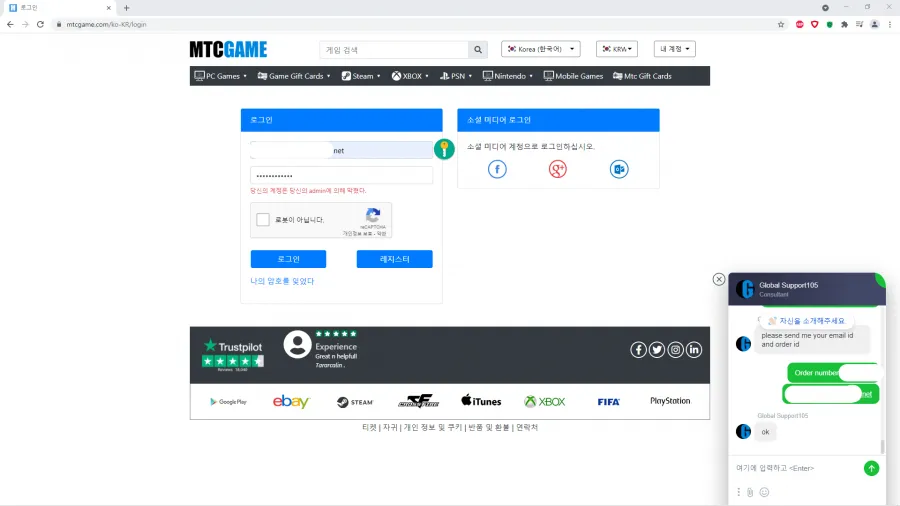Viewport: 900px width, 506px height.
Task: Open a new browser tab
Action: click(126, 8)
